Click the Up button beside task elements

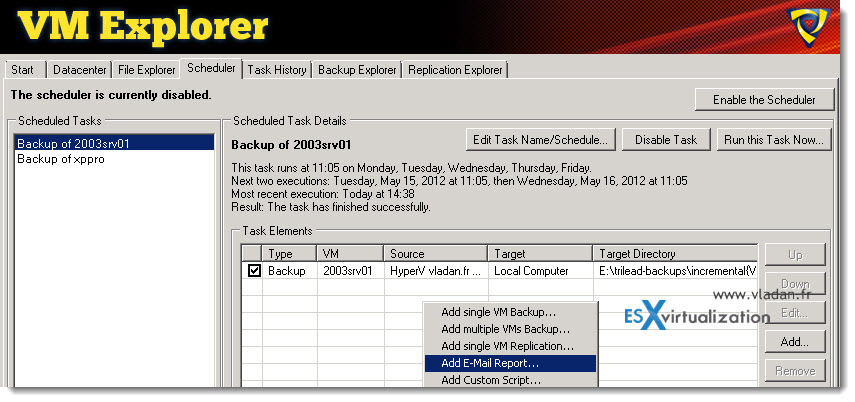[794, 255]
